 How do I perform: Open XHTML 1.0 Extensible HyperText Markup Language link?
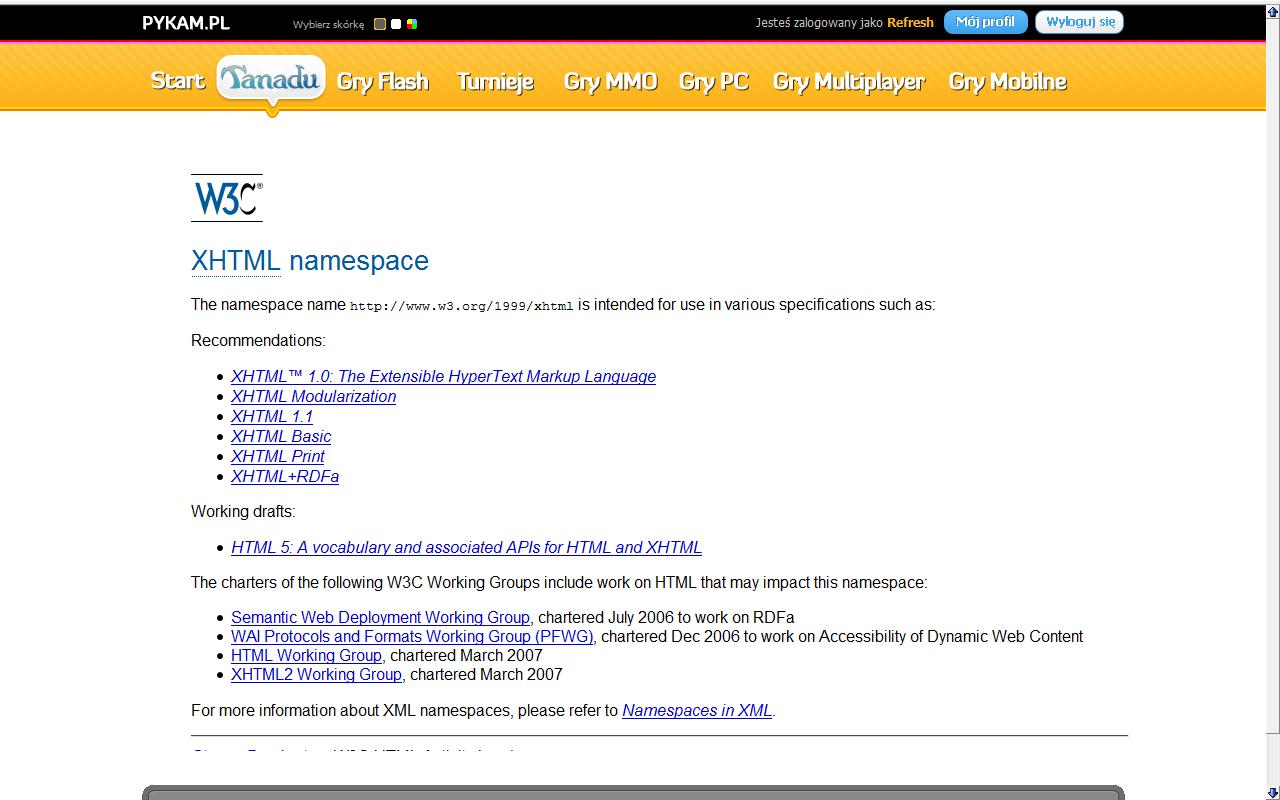tap(443, 377)
